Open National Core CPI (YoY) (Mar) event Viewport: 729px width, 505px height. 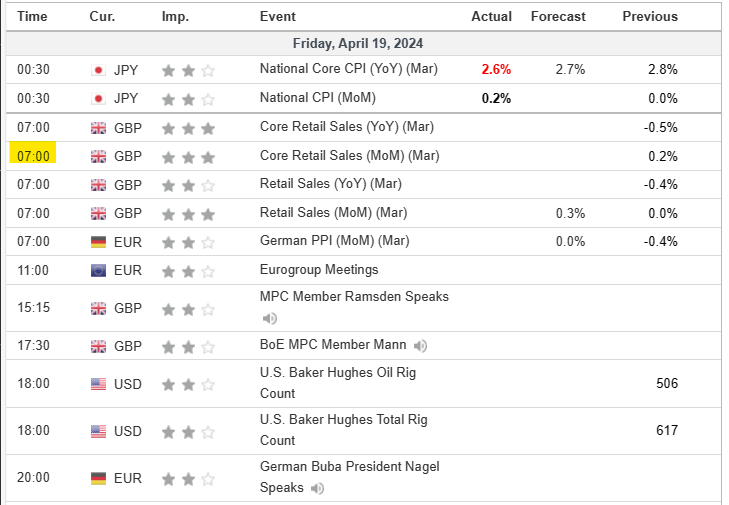tap(347, 70)
